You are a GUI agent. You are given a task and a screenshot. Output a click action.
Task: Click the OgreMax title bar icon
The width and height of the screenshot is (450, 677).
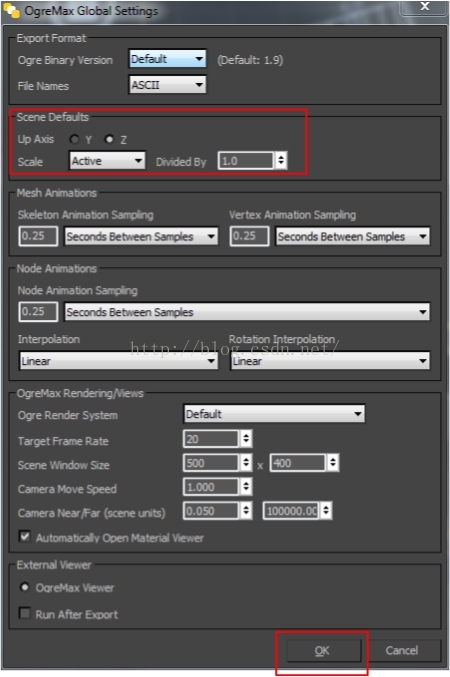[x=11, y=10]
